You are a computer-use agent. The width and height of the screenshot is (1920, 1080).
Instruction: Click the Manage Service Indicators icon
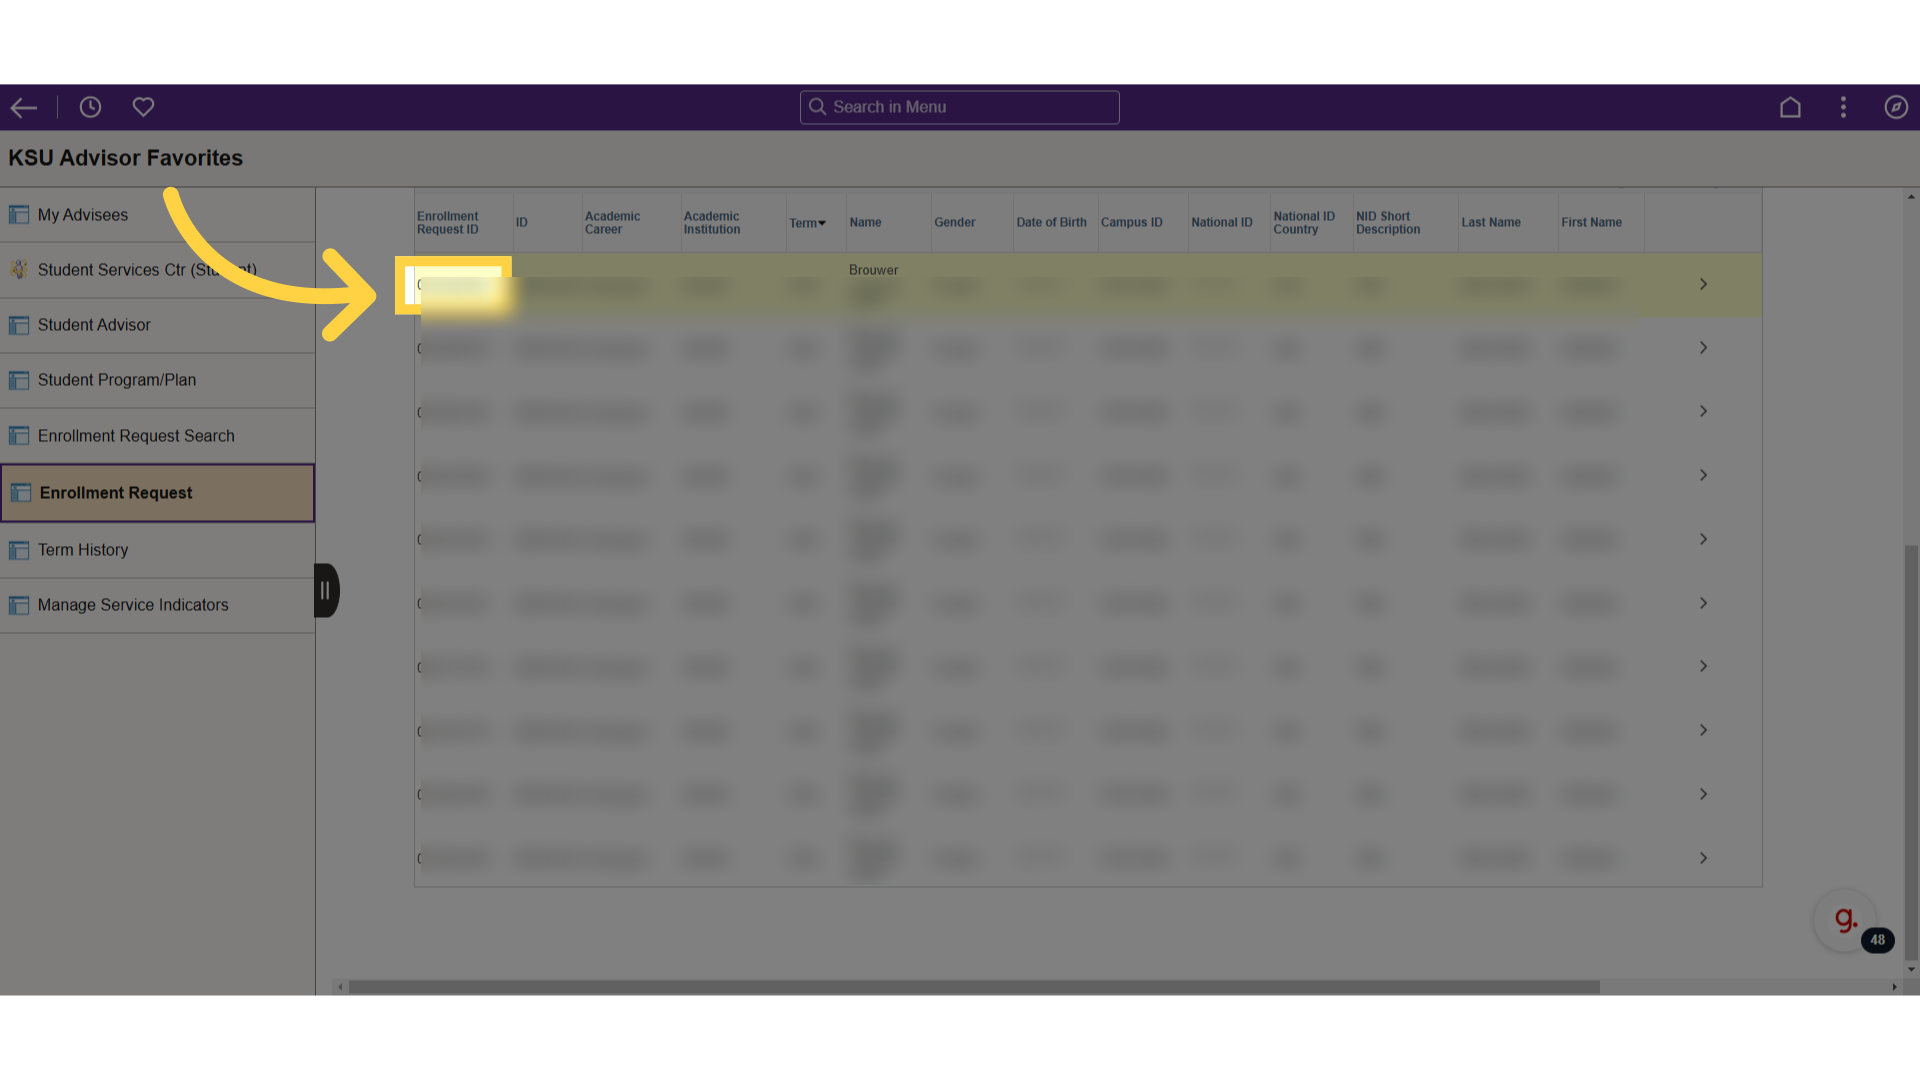19,605
